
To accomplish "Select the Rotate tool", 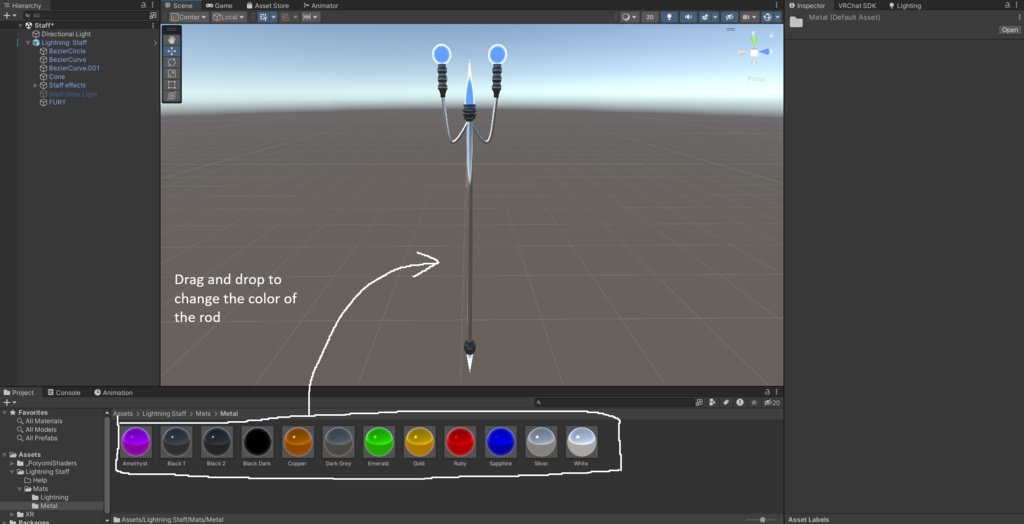I will click(172, 62).
